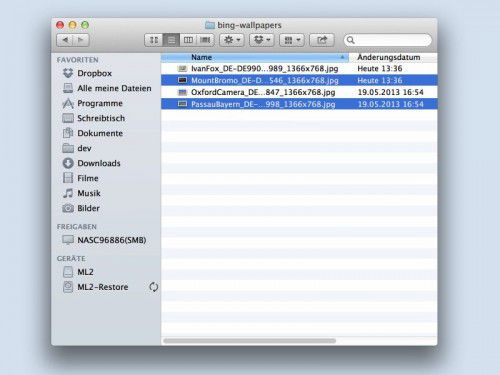This screenshot has height=375, width=500.
Task: Open Bilder in the sidebar
Action: pos(81,208)
